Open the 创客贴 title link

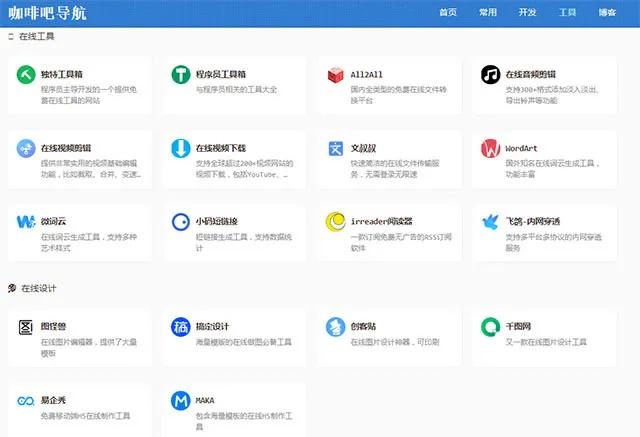363,326
